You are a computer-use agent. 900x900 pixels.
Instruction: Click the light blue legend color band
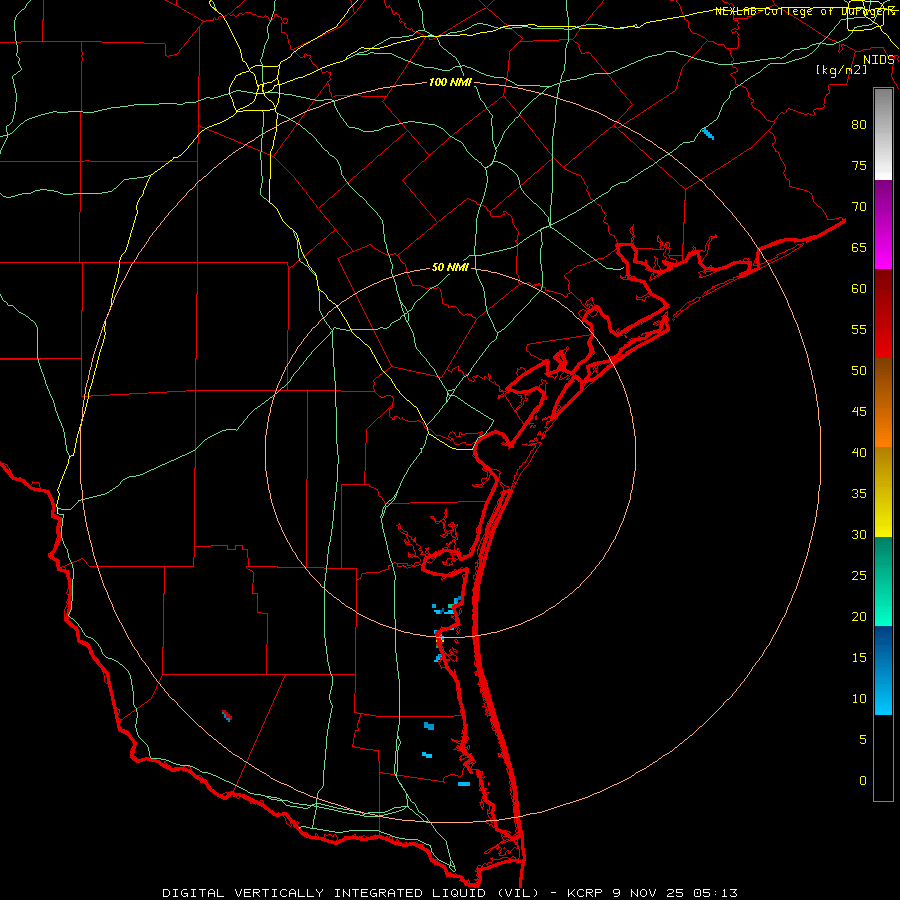(x=883, y=670)
